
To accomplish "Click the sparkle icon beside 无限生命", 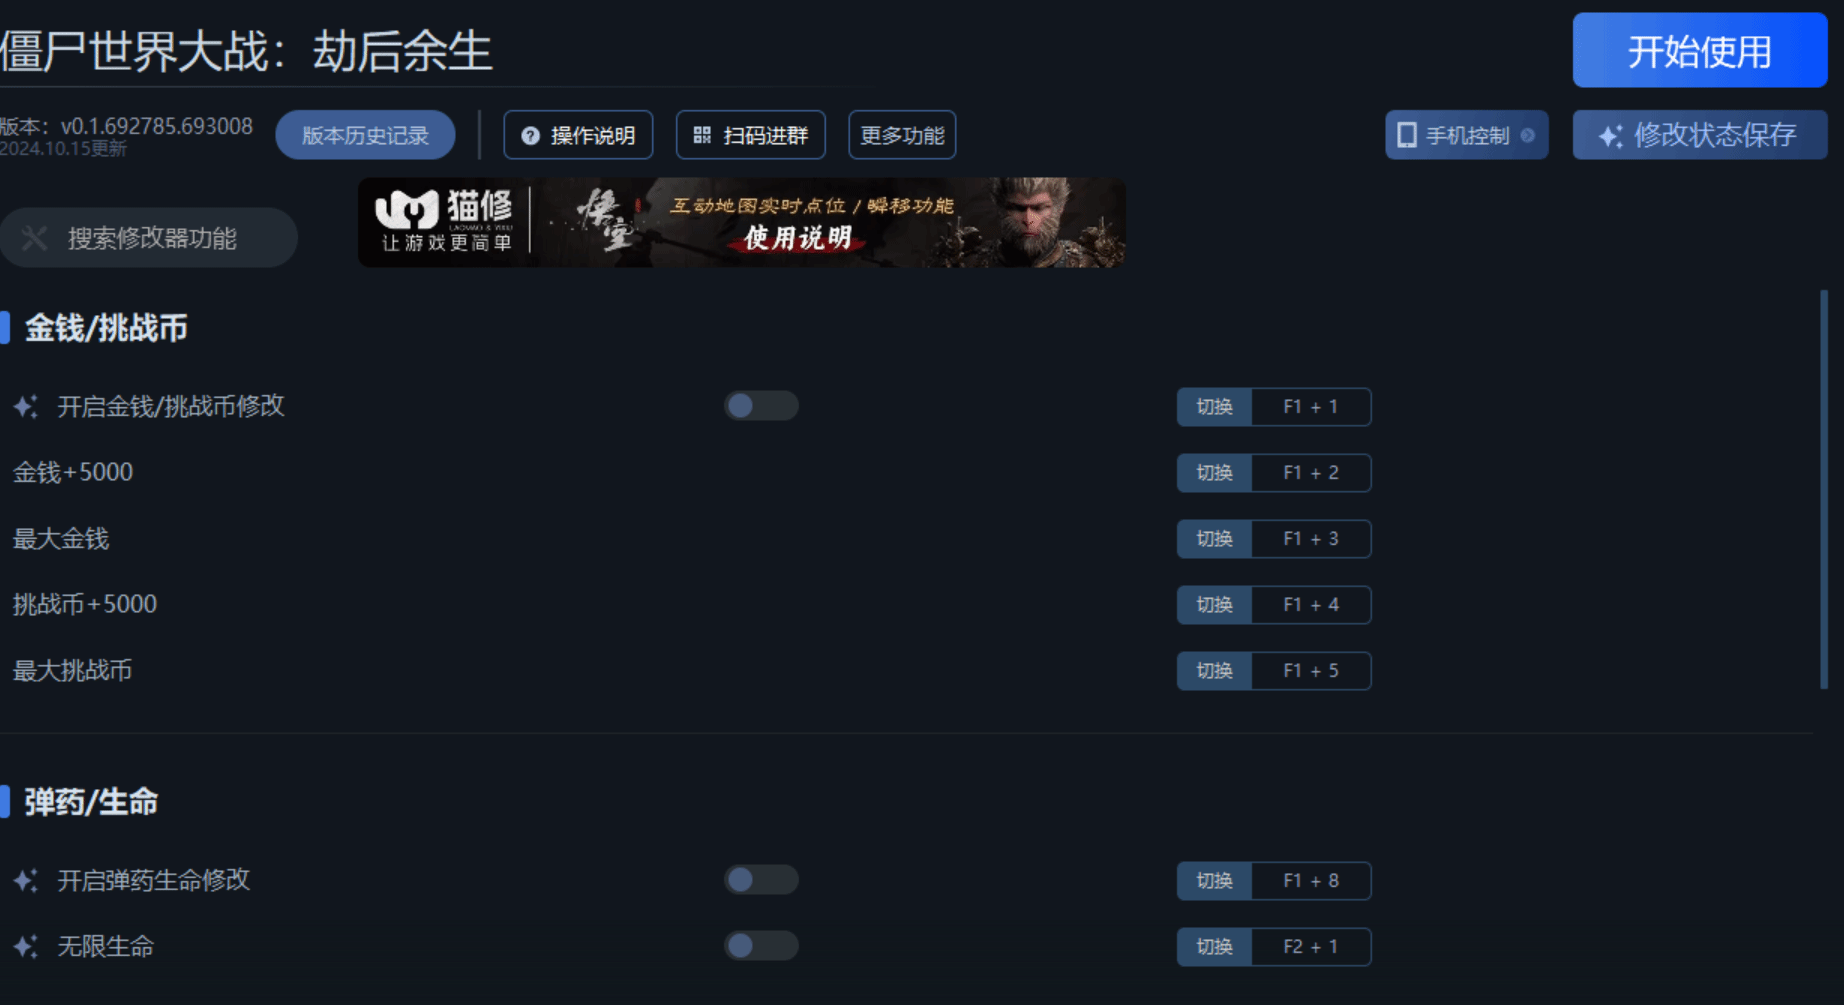I will click(26, 946).
